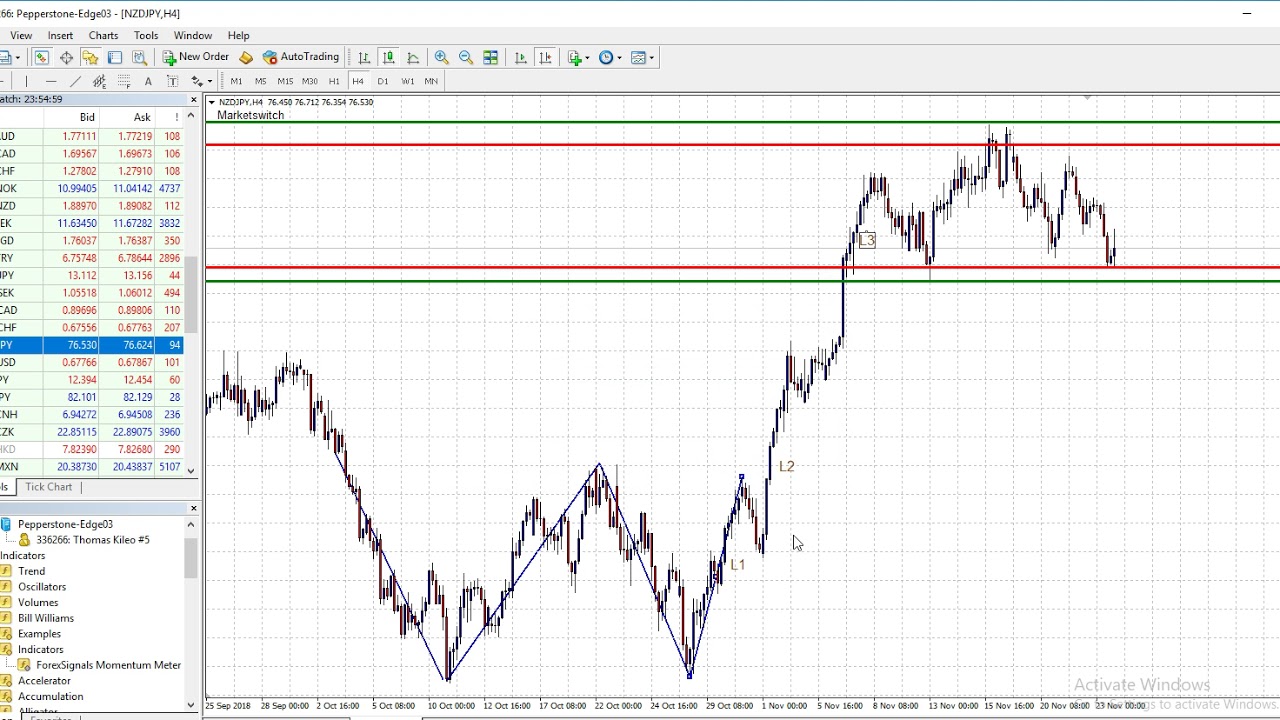1280x720 pixels.
Task: Switch chart to W1 timeframe
Action: [x=407, y=81]
